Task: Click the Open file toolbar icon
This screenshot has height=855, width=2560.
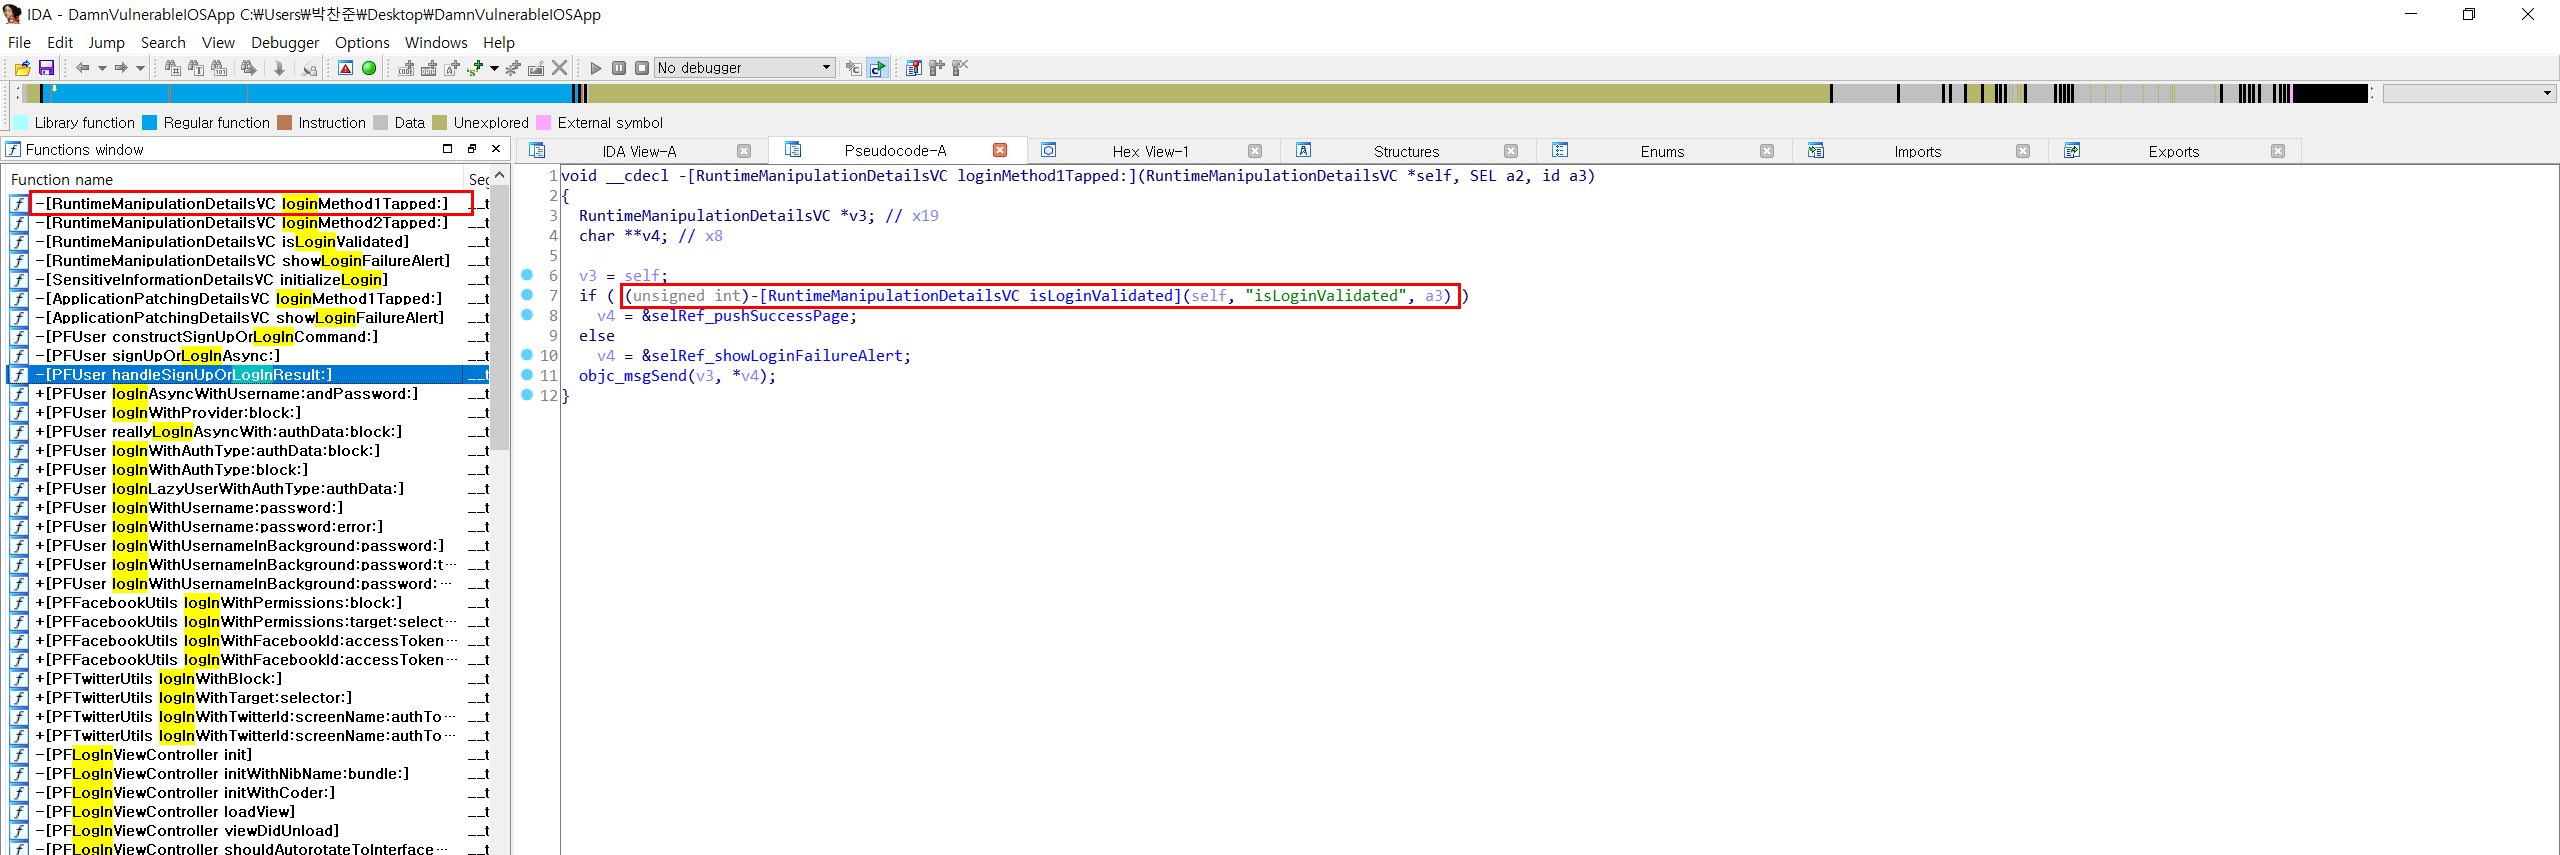Action: (22, 68)
